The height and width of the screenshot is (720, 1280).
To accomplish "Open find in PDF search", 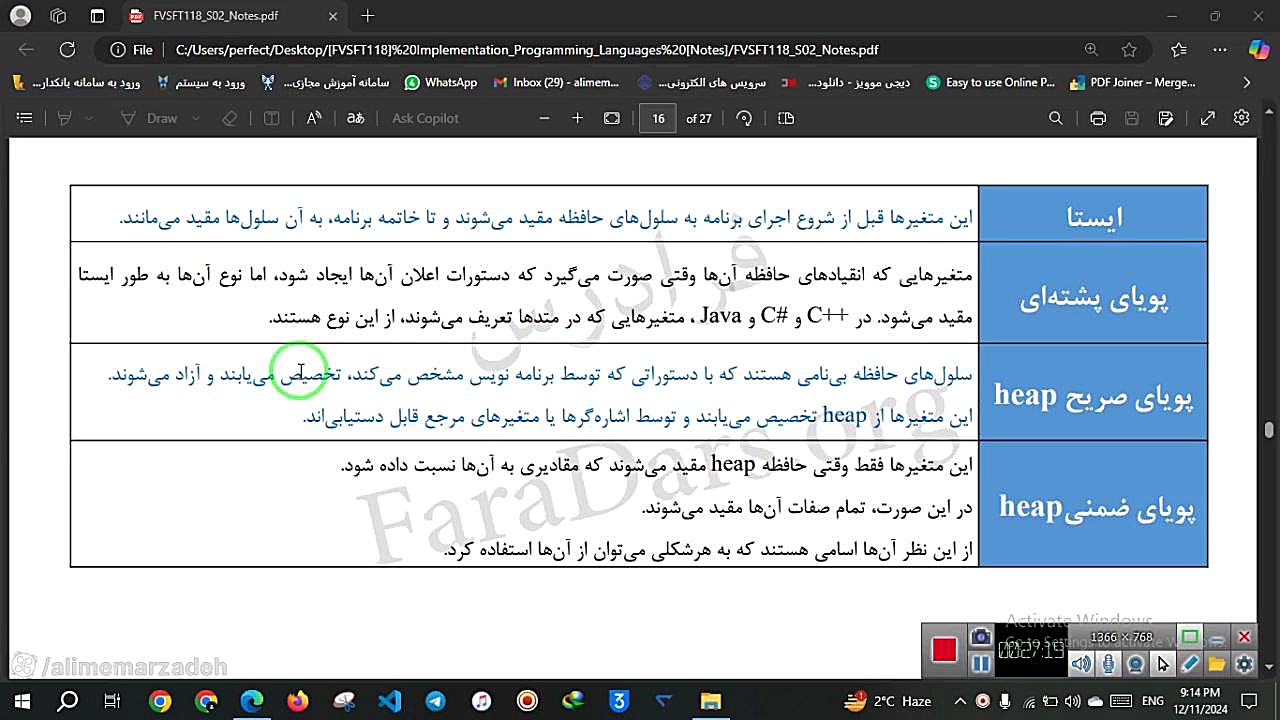I will (1056, 118).
